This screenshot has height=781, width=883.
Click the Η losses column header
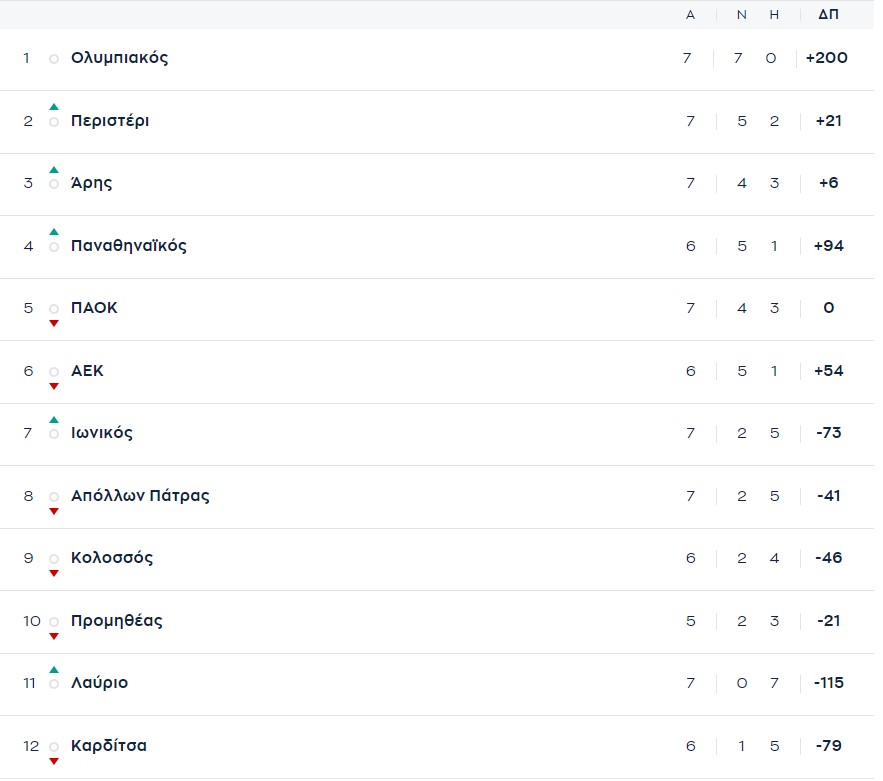point(773,15)
